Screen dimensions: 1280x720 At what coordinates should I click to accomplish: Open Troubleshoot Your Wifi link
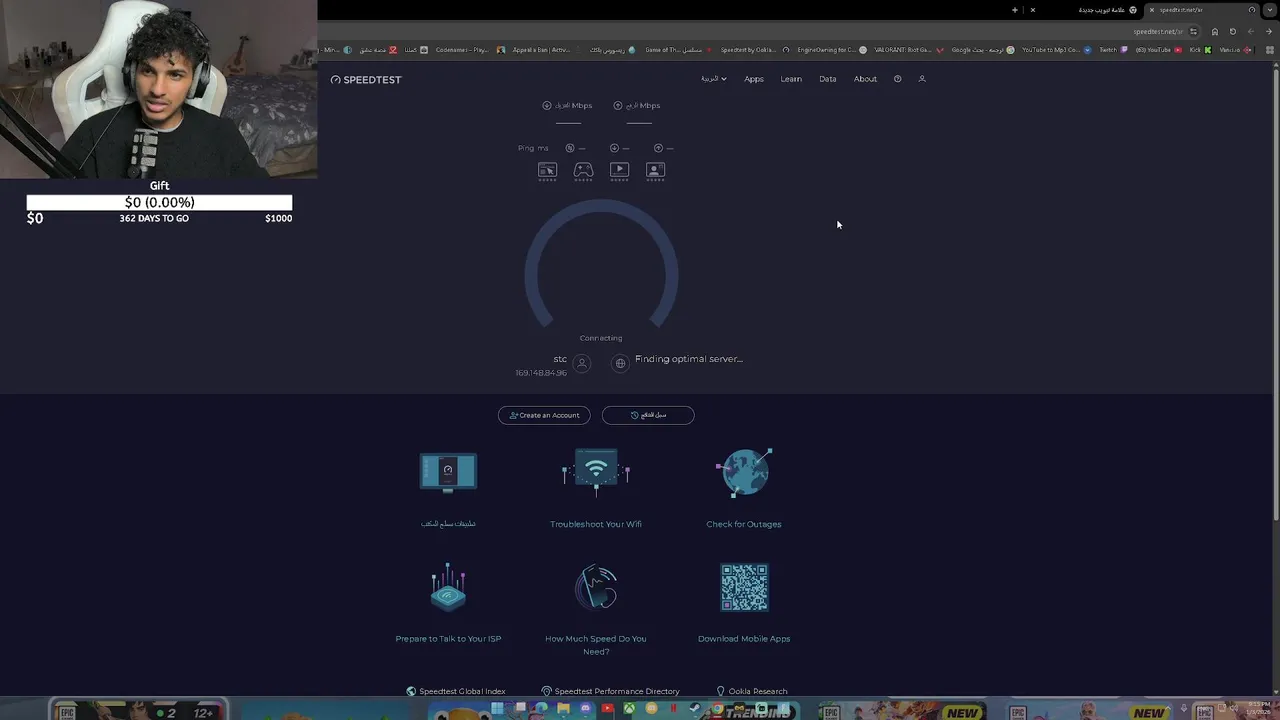(x=596, y=524)
